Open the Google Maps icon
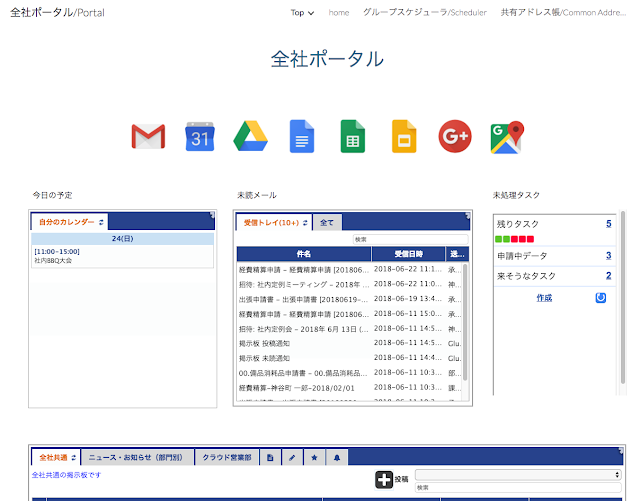The image size is (640, 501). 507,137
